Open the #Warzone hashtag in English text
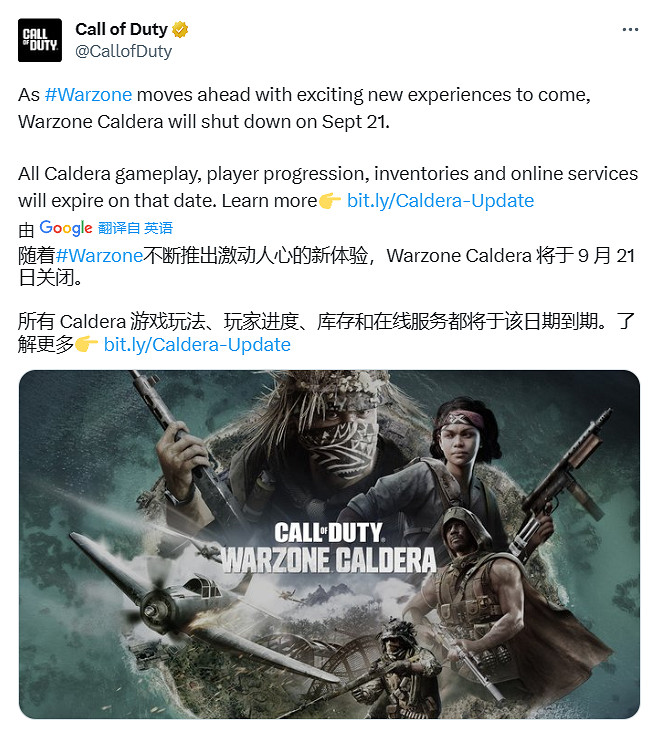 point(88,95)
